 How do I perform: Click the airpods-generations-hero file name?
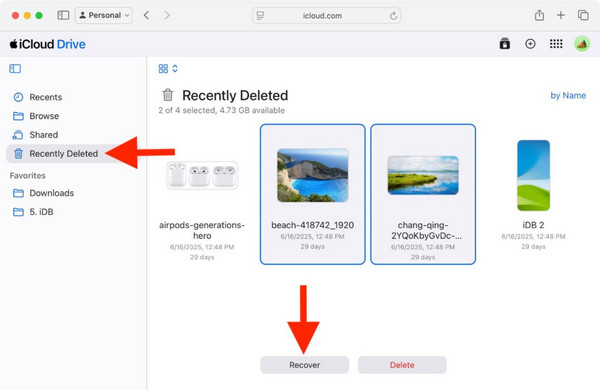point(202,230)
